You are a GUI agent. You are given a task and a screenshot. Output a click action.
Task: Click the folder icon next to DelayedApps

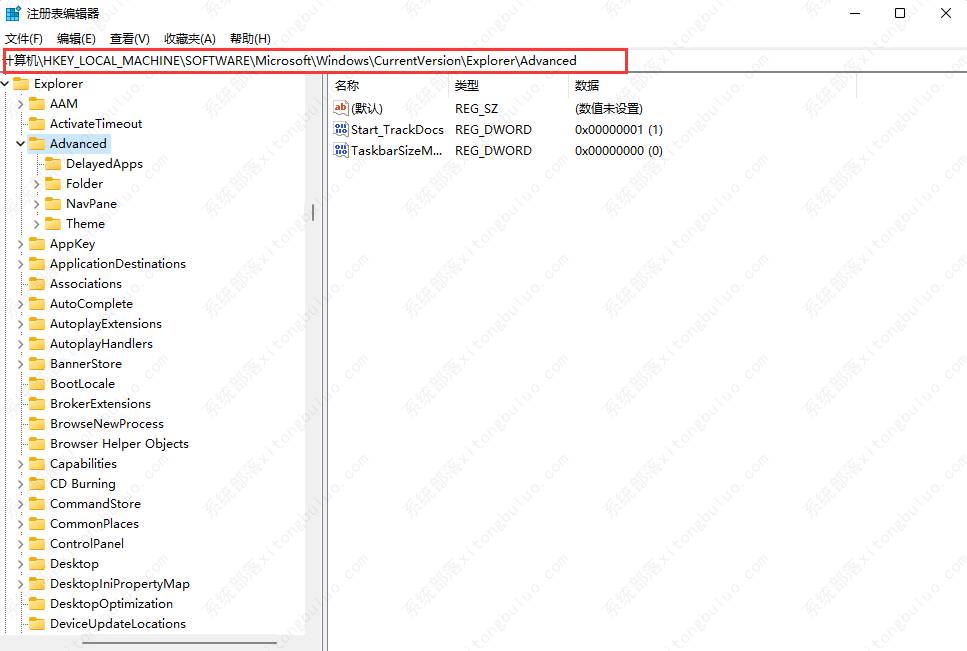click(54, 164)
